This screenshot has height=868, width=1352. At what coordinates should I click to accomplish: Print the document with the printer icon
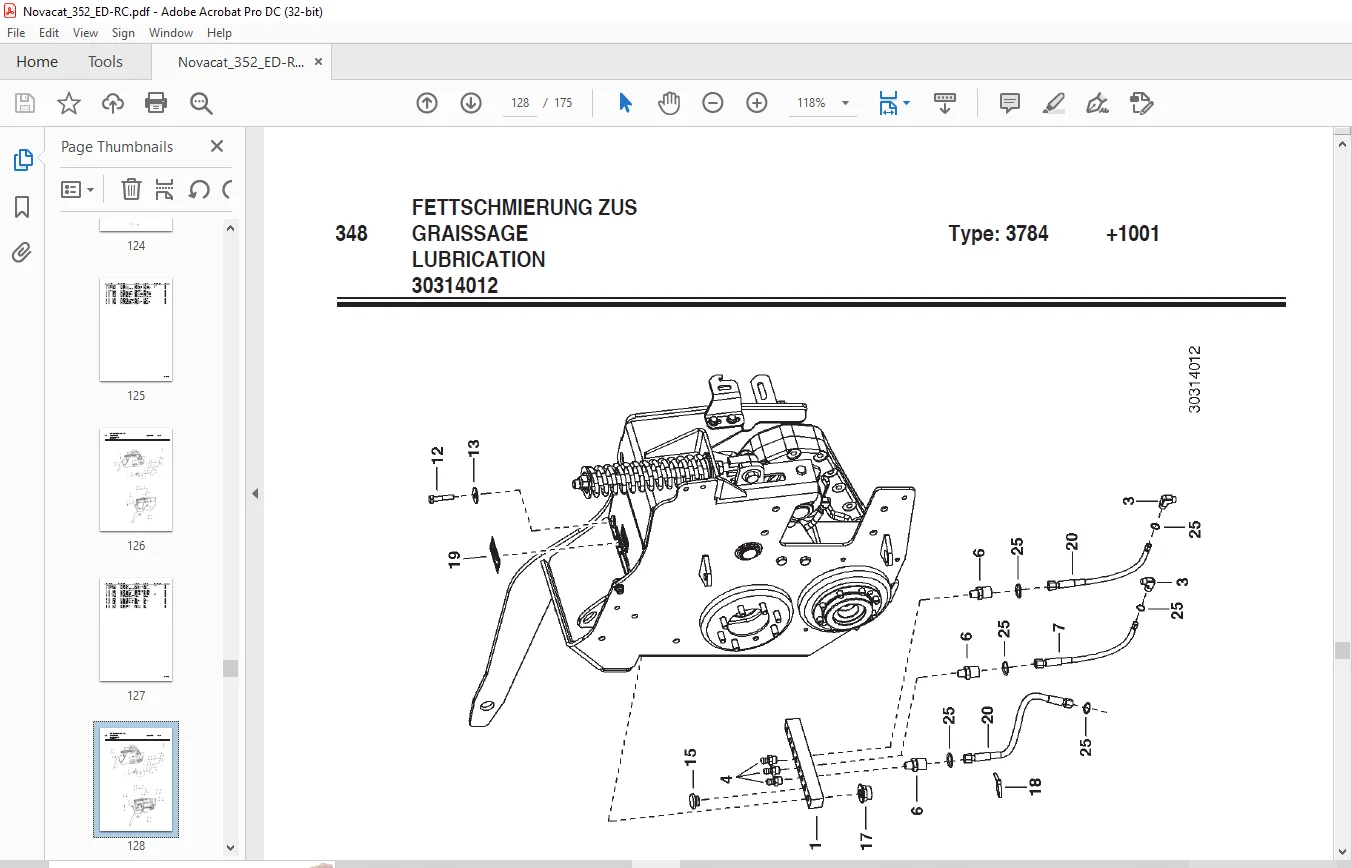[156, 103]
